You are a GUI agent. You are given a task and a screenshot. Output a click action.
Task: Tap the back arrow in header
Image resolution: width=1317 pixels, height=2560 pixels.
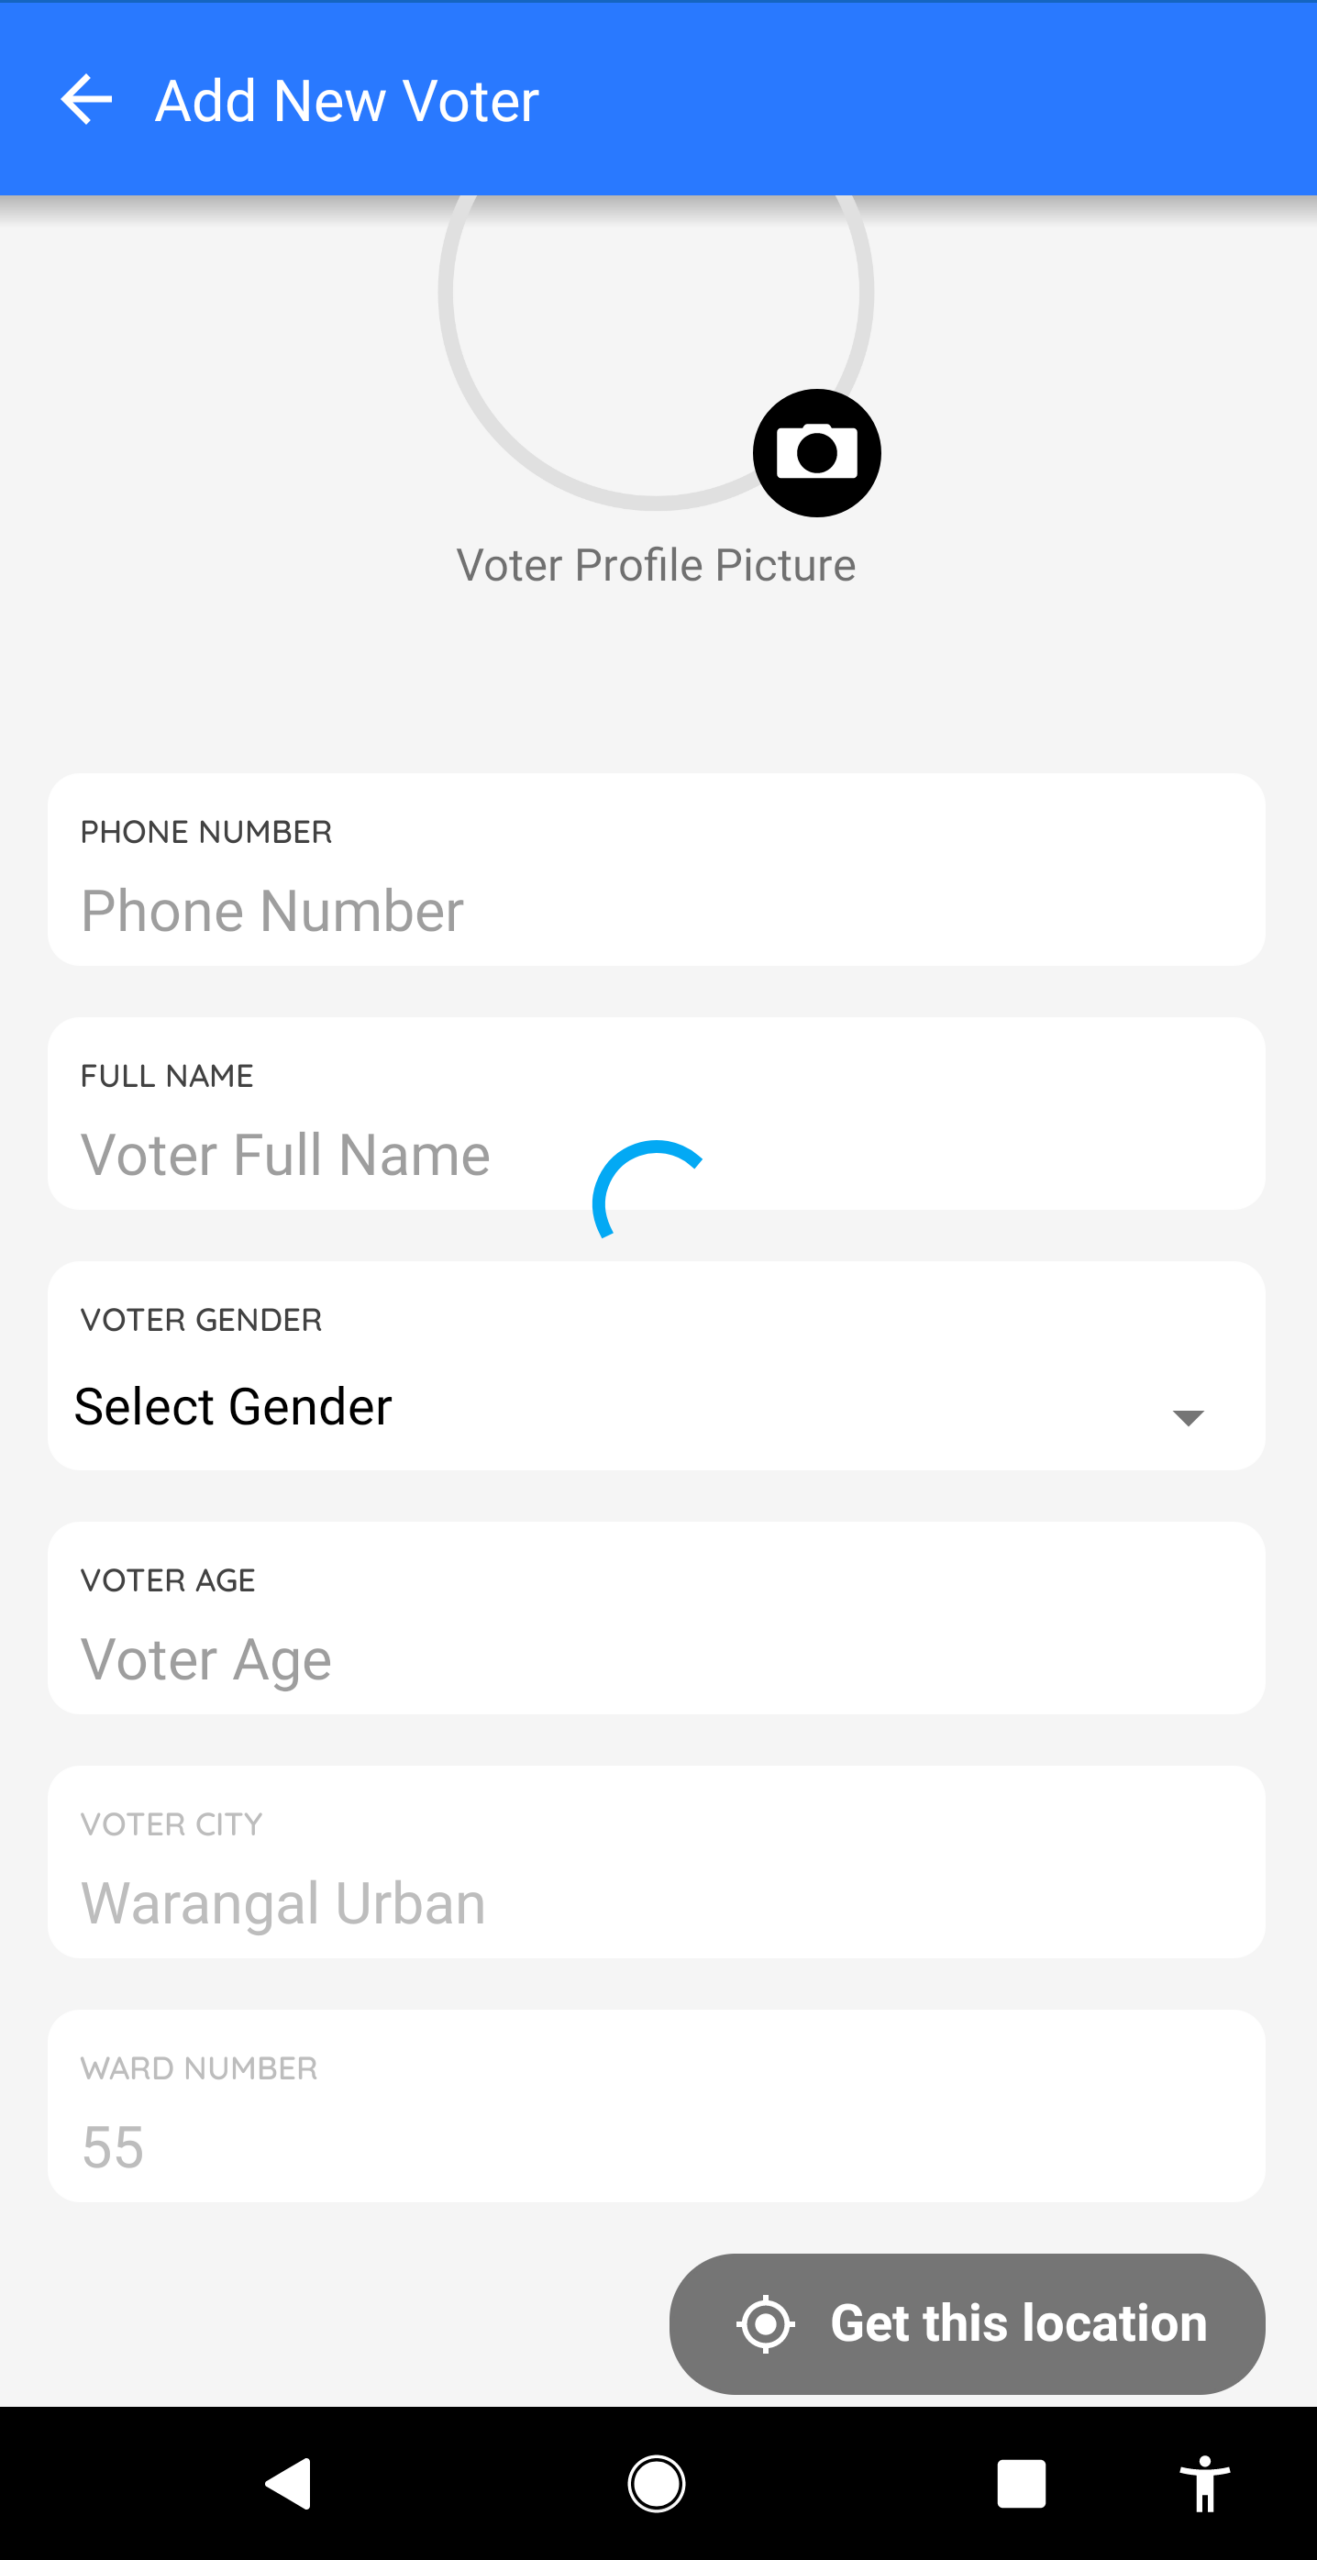[86, 100]
